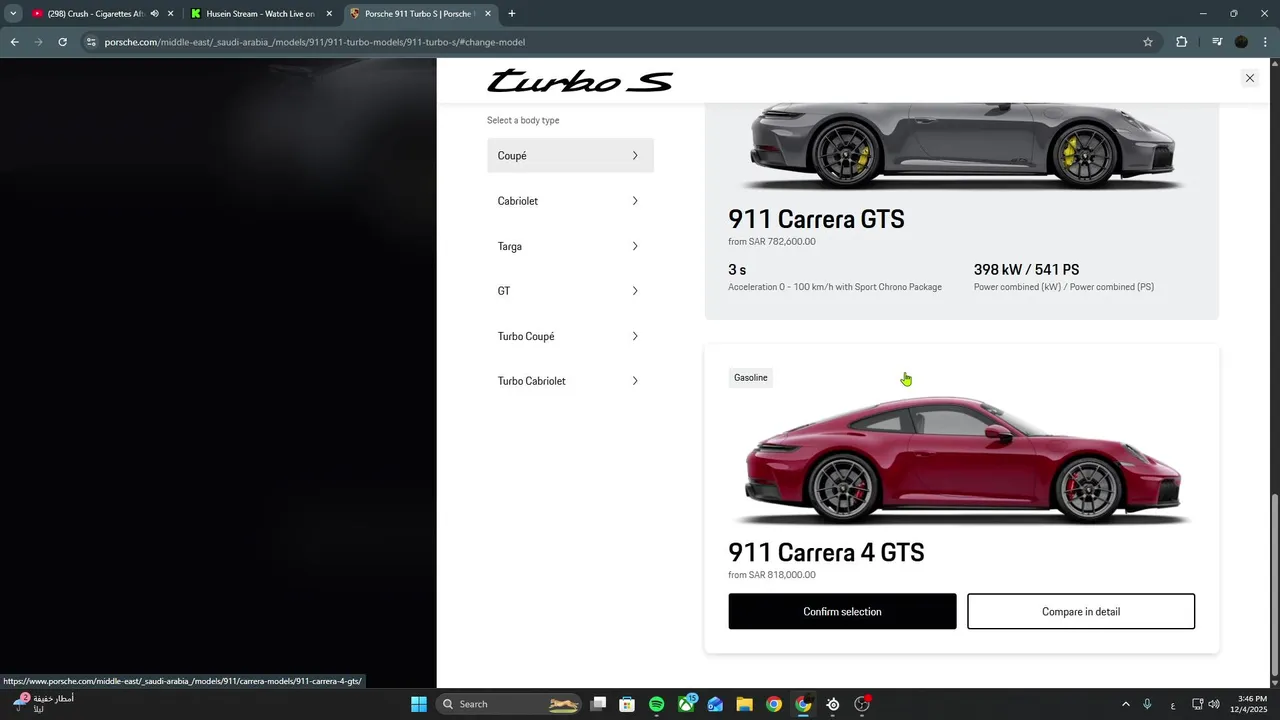Screen dimensions: 1280x720
Task: Open Outlook from the taskbar
Action: click(715, 704)
